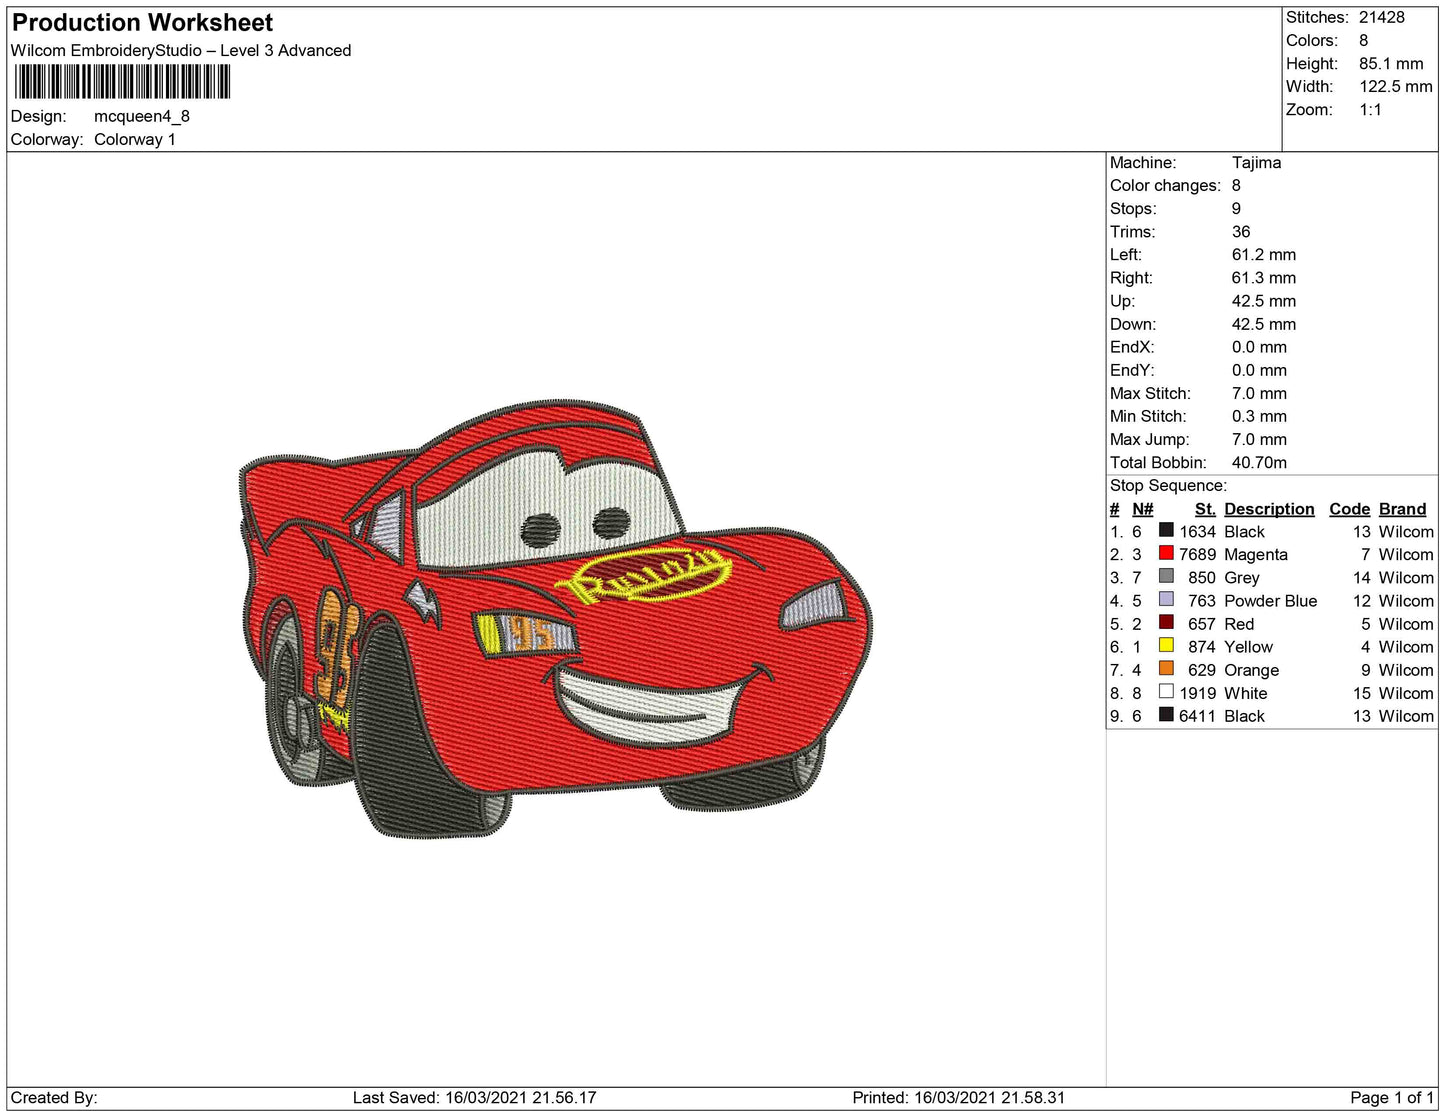This screenshot has width=1445, height=1112.
Task: Select the "White" description text
Action: (x=1246, y=693)
